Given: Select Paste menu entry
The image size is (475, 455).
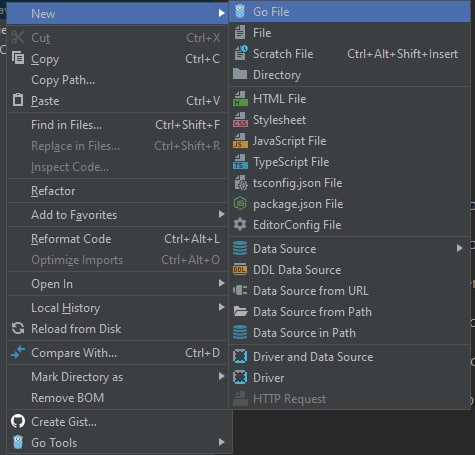Looking at the screenshot, I should (117, 101).
